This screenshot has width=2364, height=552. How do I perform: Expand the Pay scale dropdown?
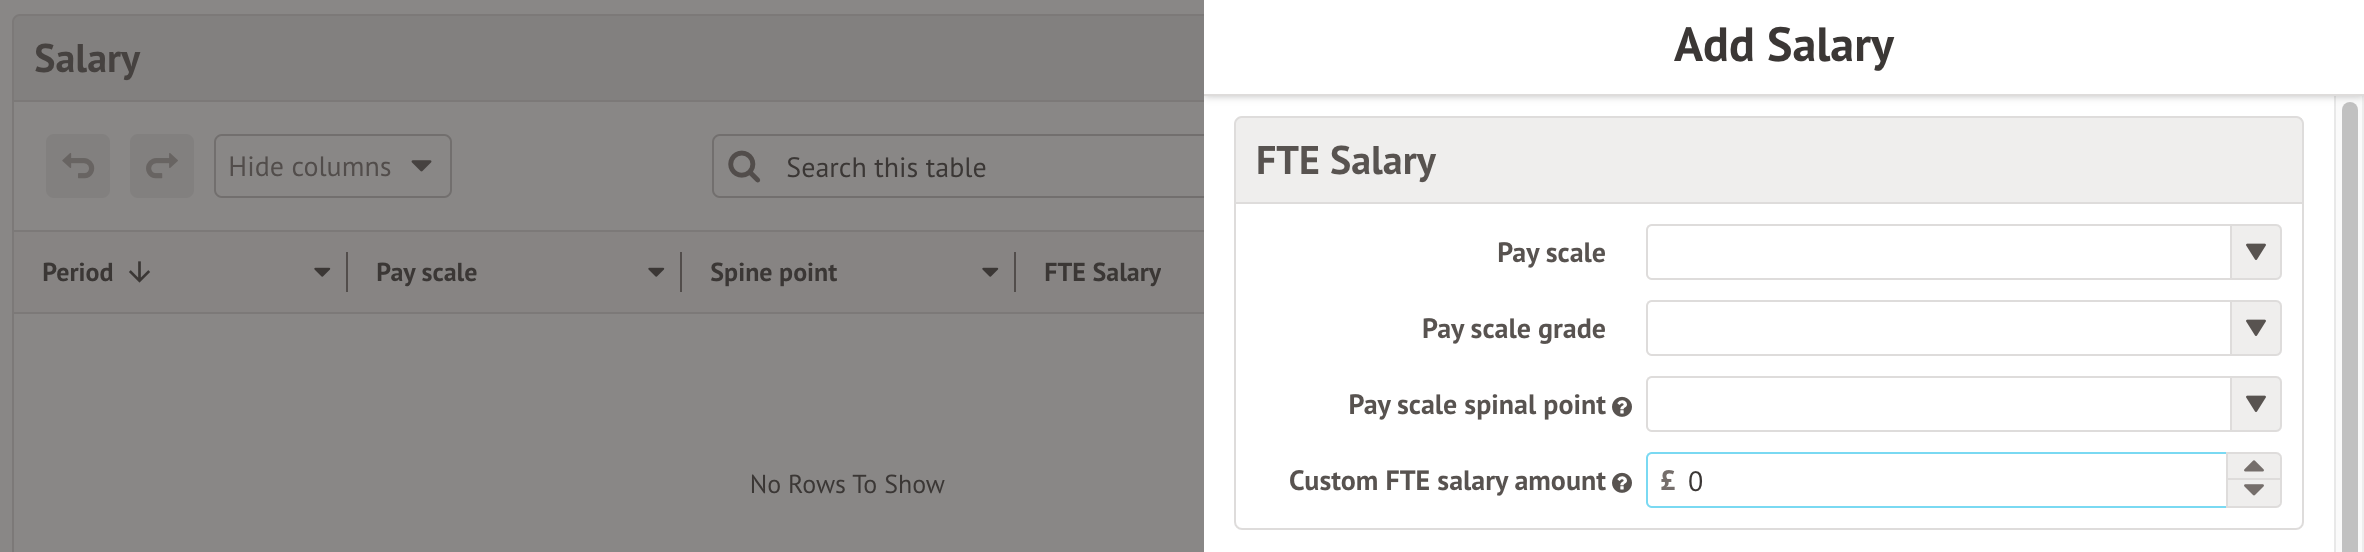2255,252
